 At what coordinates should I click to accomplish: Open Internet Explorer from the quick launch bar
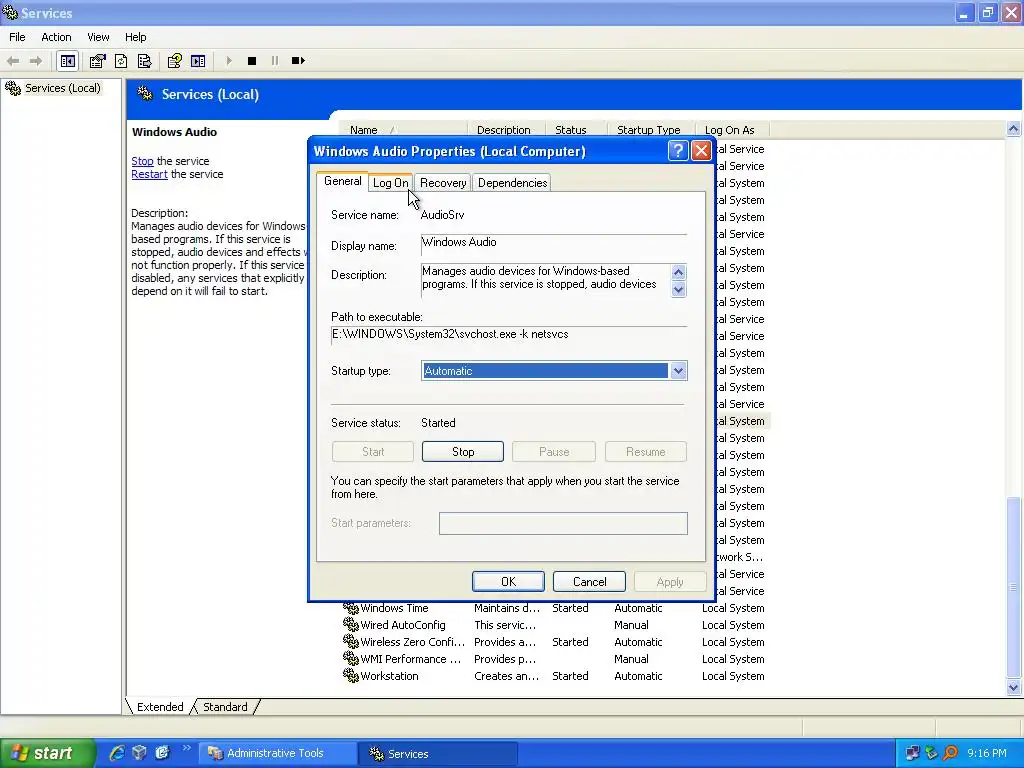coord(117,753)
